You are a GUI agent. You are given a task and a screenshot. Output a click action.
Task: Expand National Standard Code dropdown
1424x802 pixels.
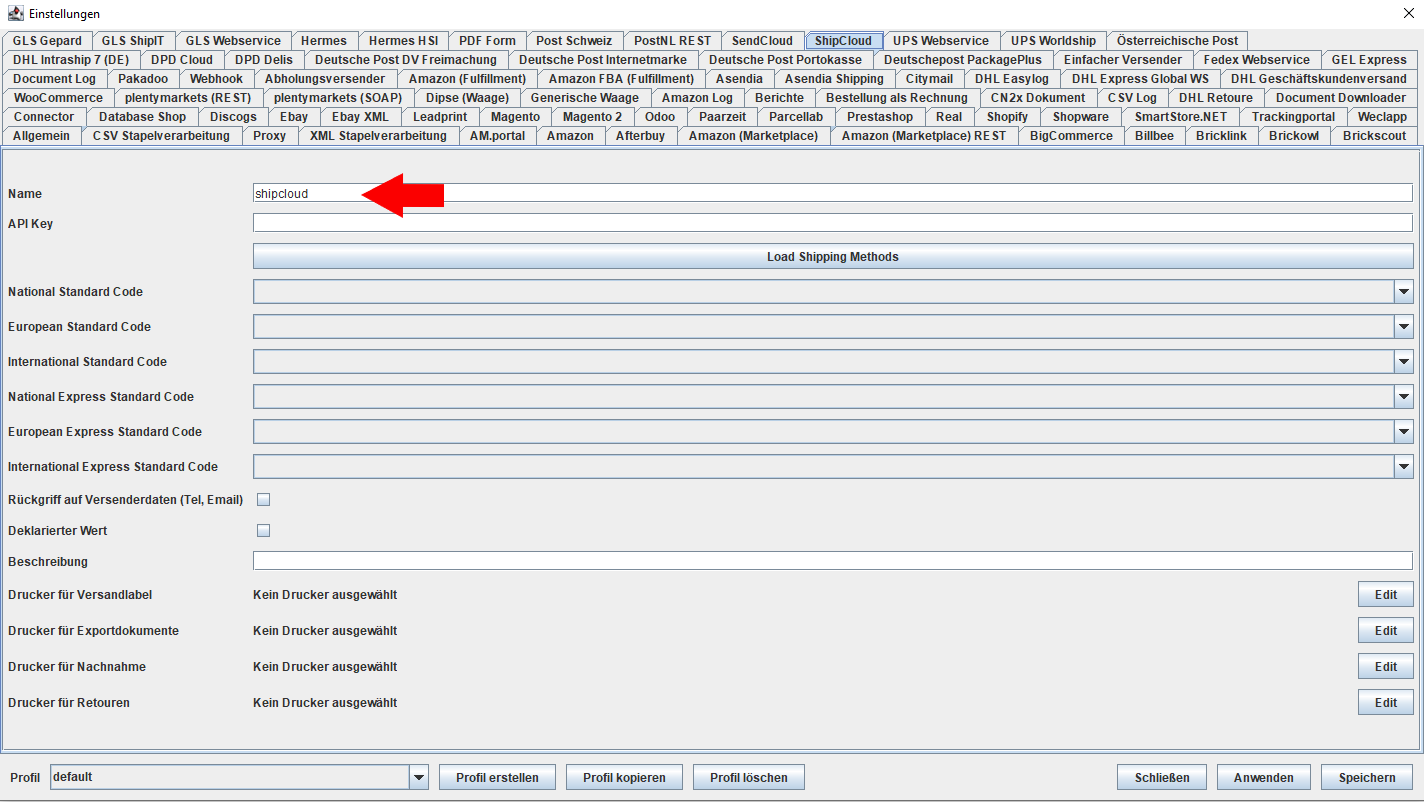1403,292
